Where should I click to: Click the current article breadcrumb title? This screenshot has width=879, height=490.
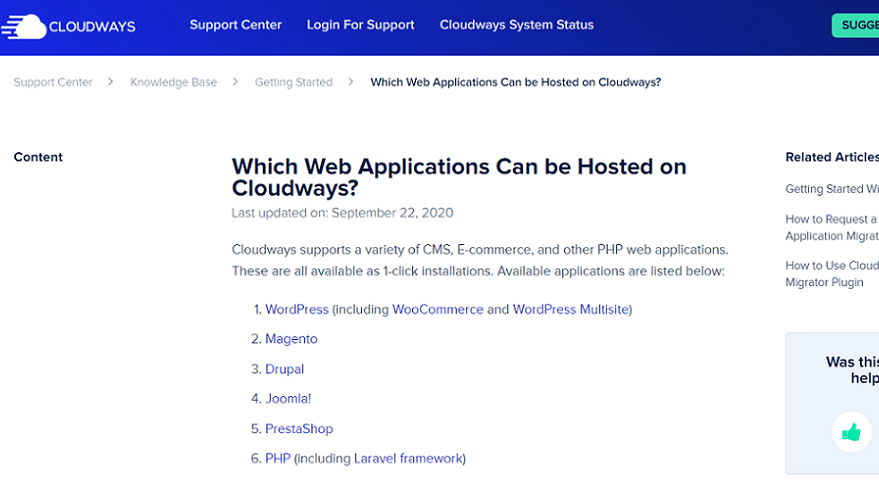tap(516, 82)
